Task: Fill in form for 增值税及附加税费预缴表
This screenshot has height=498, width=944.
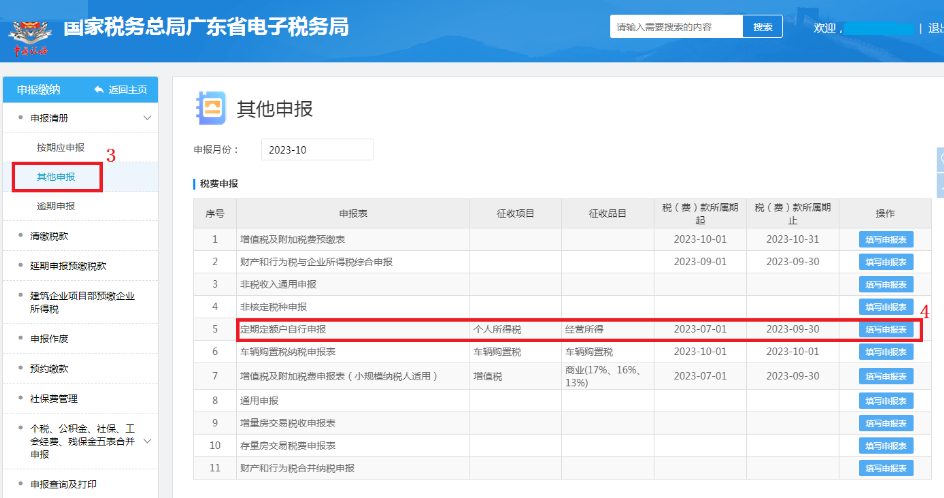Action: (x=886, y=240)
